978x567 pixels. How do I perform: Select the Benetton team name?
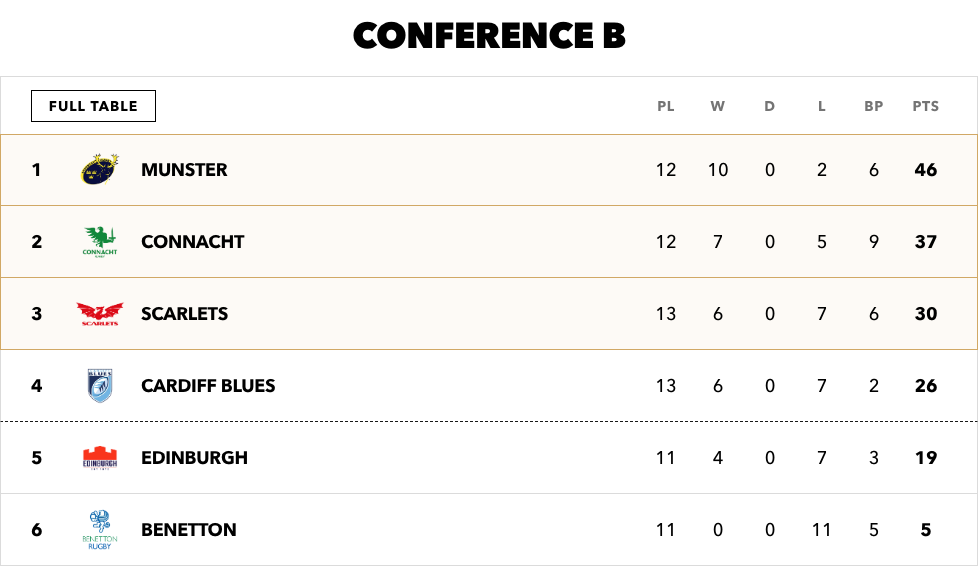point(189,530)
